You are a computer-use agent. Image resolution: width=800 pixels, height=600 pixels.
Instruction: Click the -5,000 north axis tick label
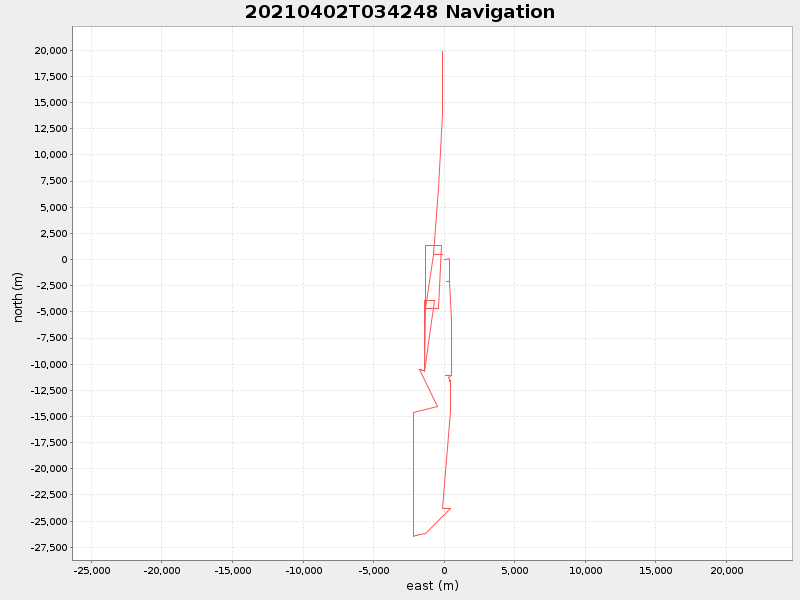[52, 312]
